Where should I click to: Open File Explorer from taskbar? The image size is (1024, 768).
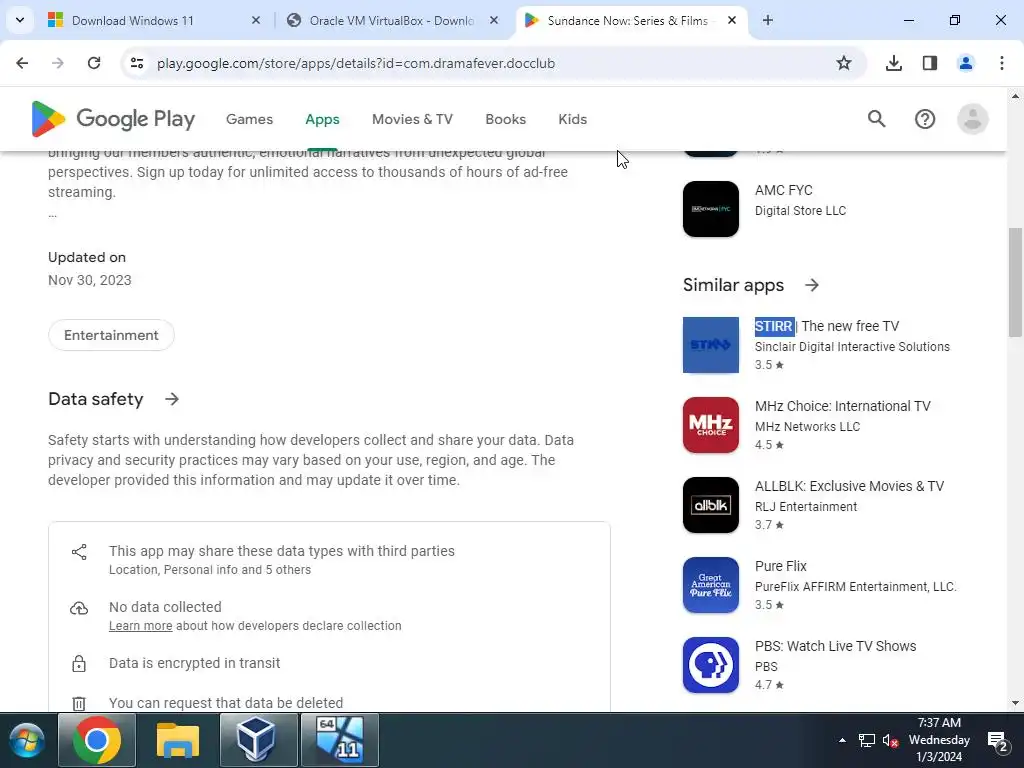coord(178,740)
